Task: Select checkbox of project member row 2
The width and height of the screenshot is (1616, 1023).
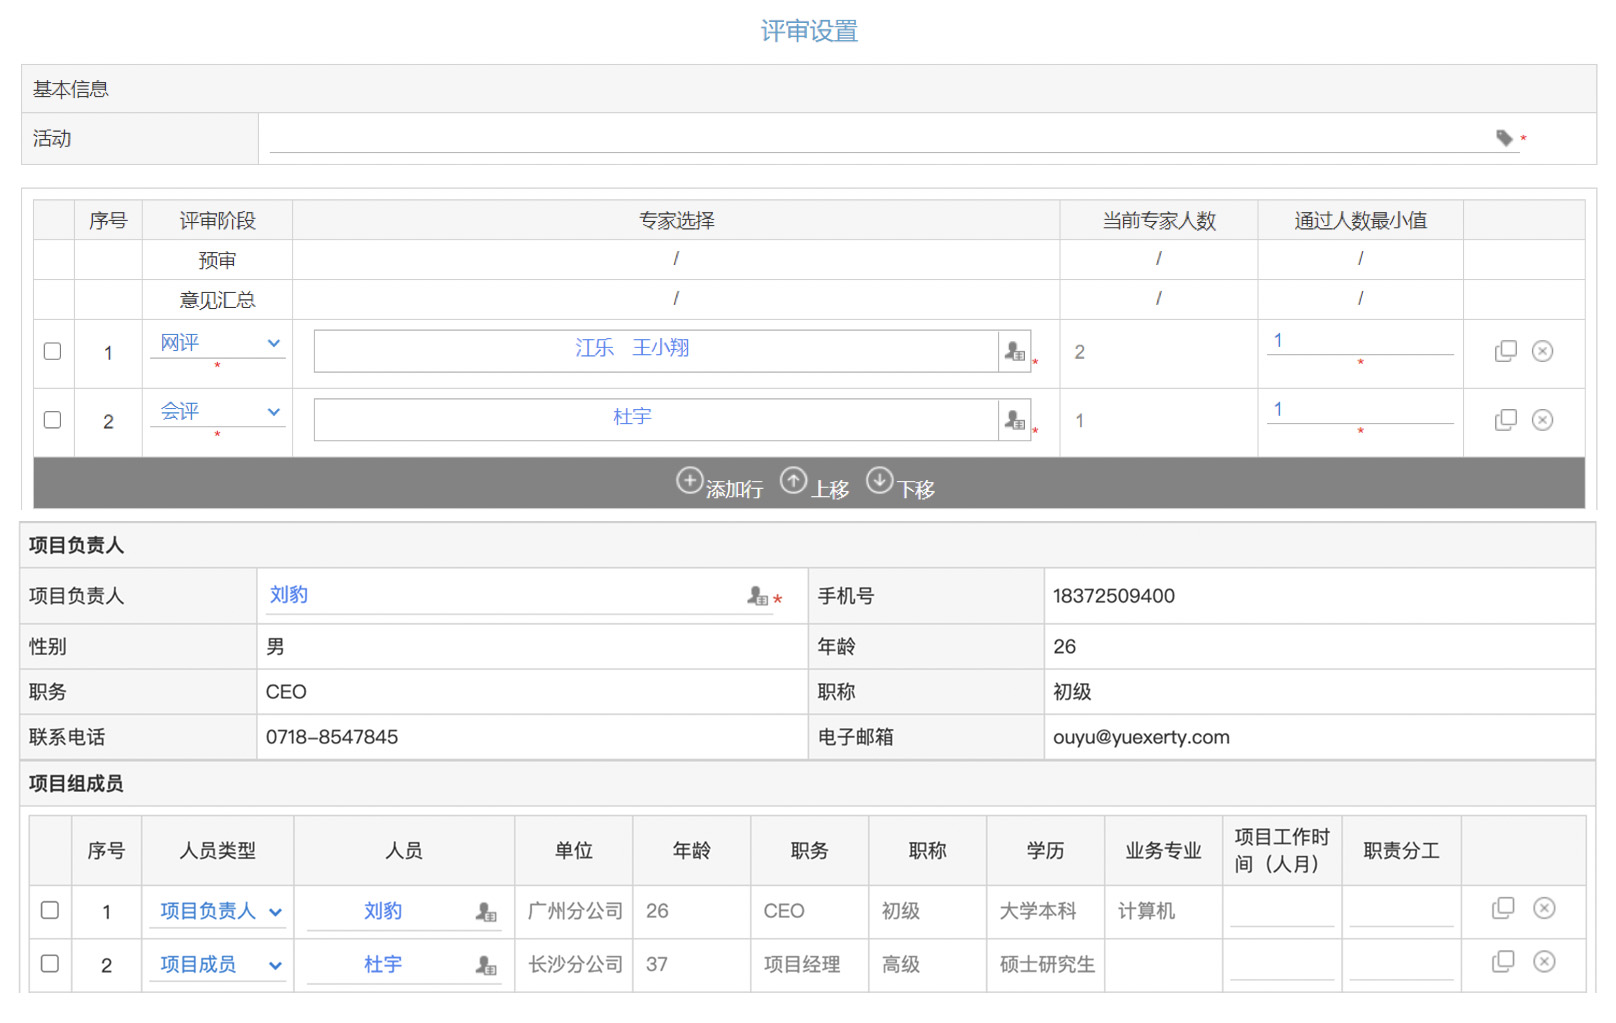Action: tap(50, 963)
